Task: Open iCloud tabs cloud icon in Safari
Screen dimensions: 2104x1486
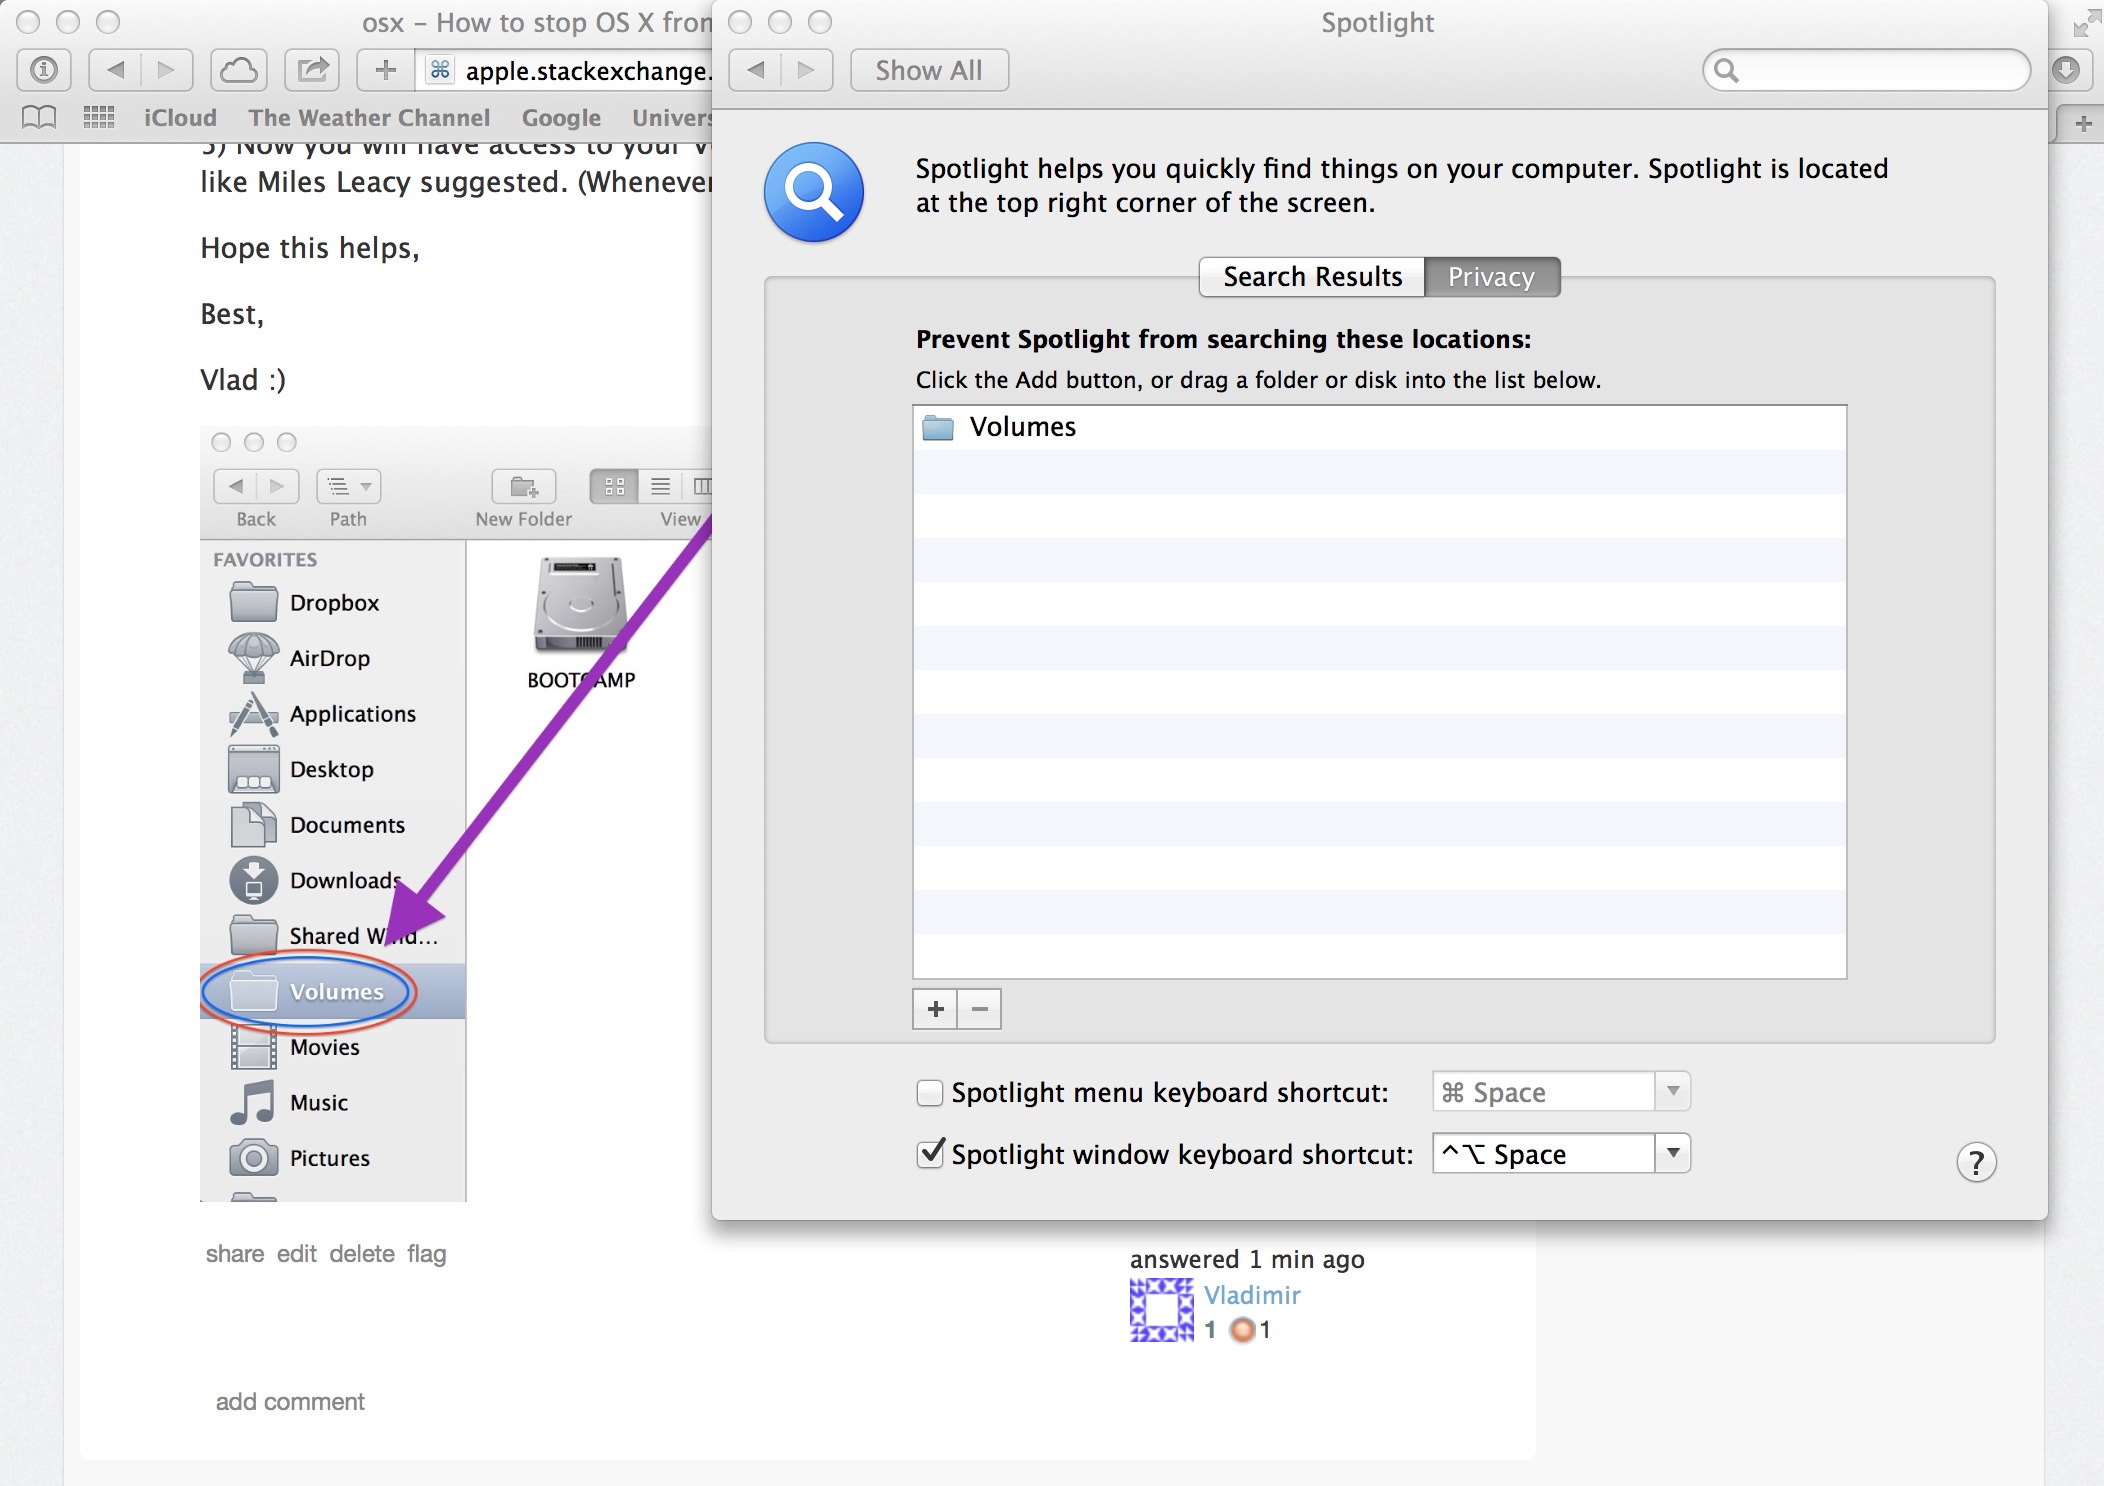Action: pyautogui.click(x=238, y=70)
